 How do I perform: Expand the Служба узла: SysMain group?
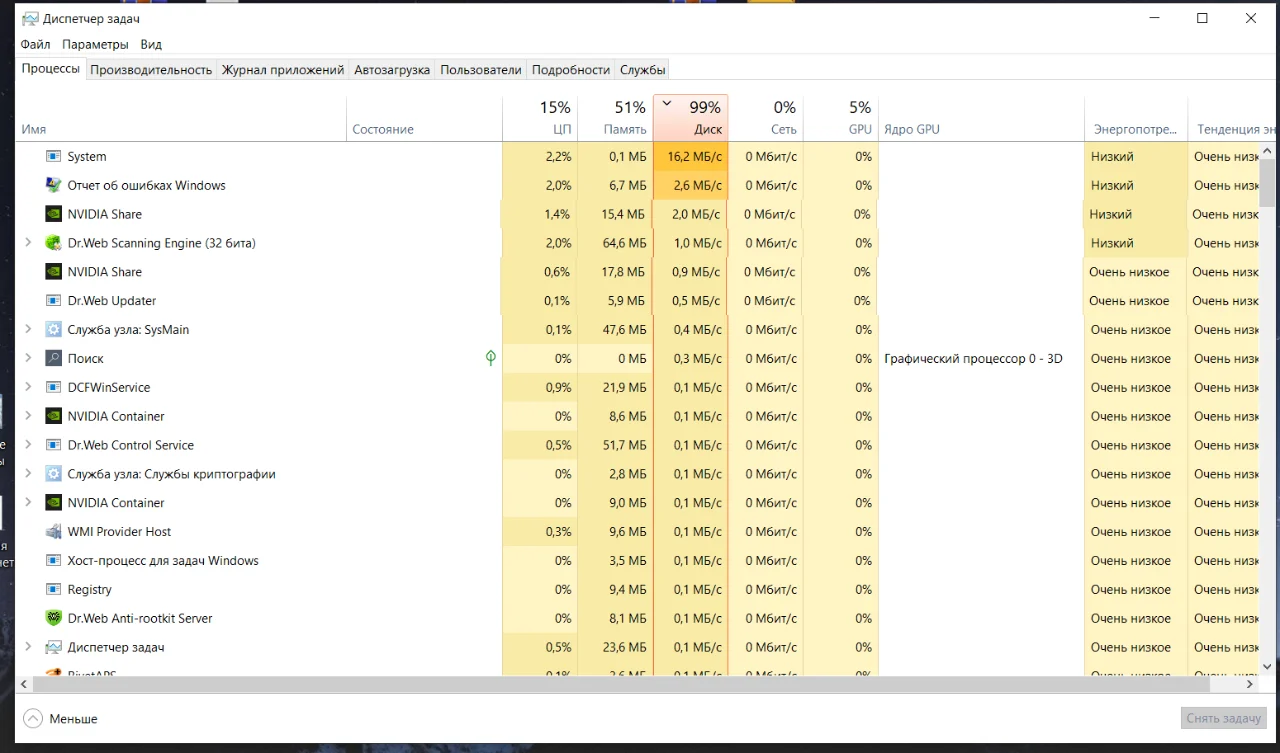pos(28,330)
